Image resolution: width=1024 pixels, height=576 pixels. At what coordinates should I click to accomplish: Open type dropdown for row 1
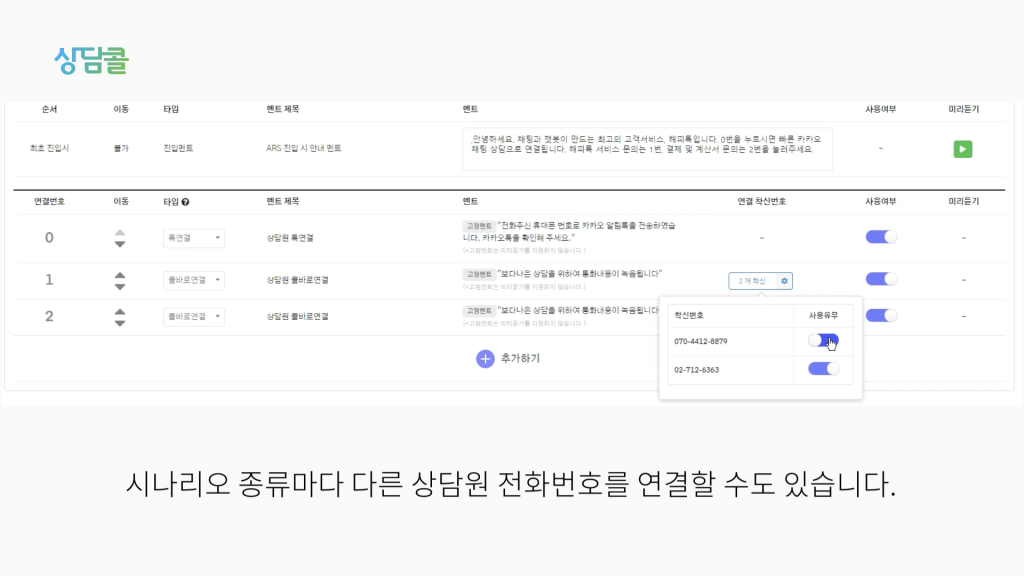click(194, 280)
